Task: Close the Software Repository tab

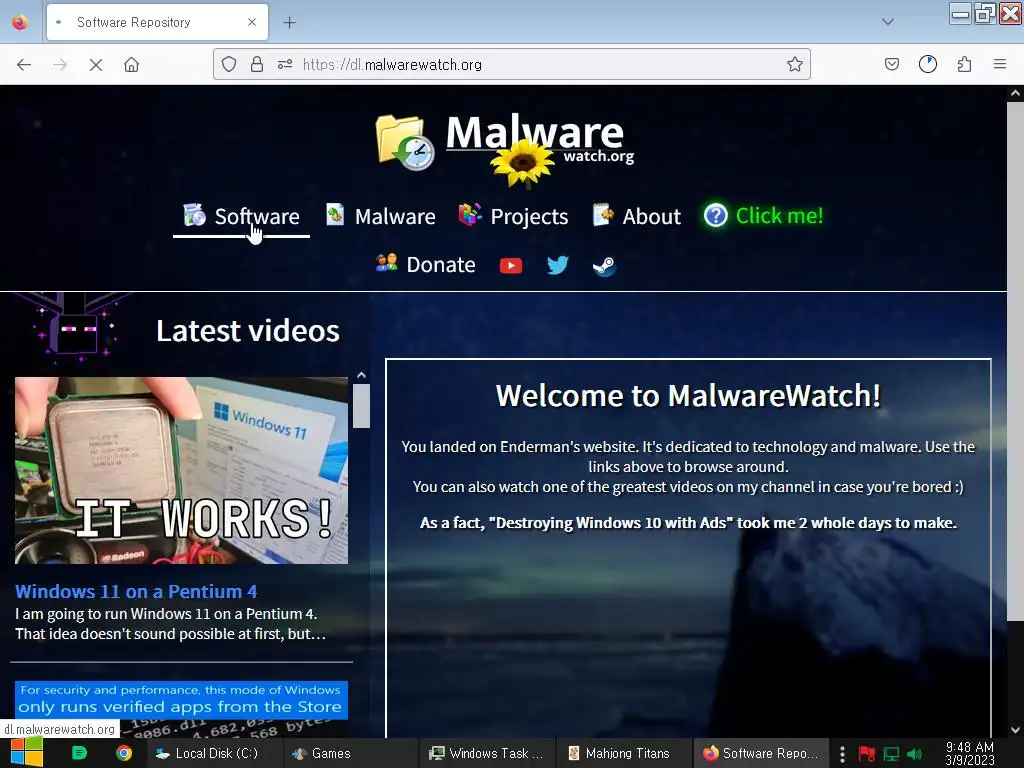Action: 252,22
